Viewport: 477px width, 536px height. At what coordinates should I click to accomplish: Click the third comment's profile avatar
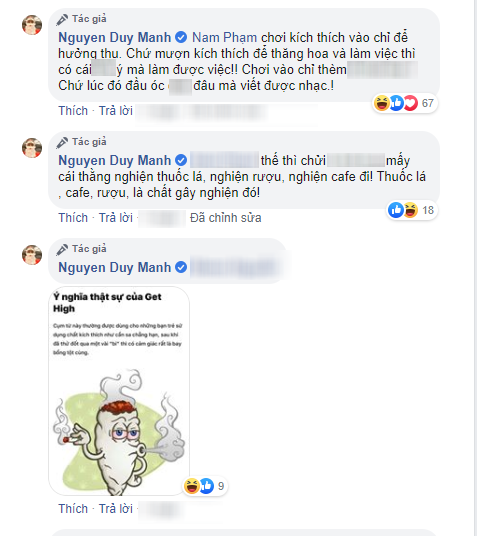click(x=32, y=255)
